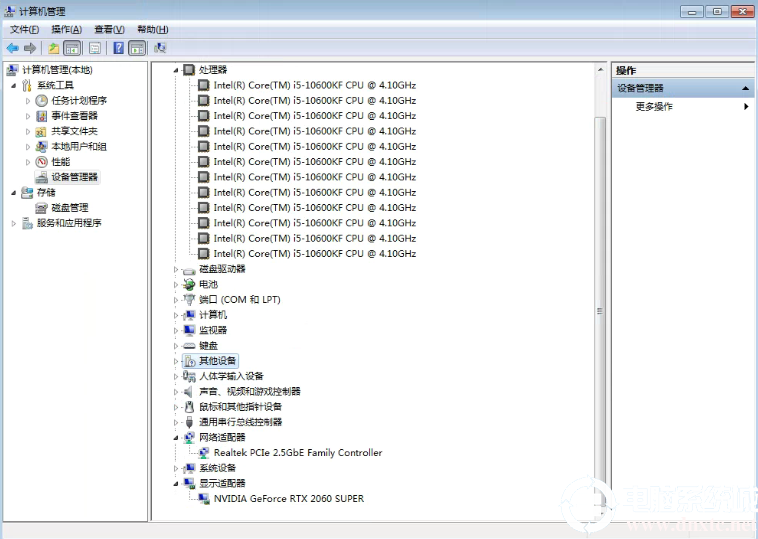Collapse the 处理器 category
The height and width of the screenshot is (539, 758).
click(x=176, y=71)
